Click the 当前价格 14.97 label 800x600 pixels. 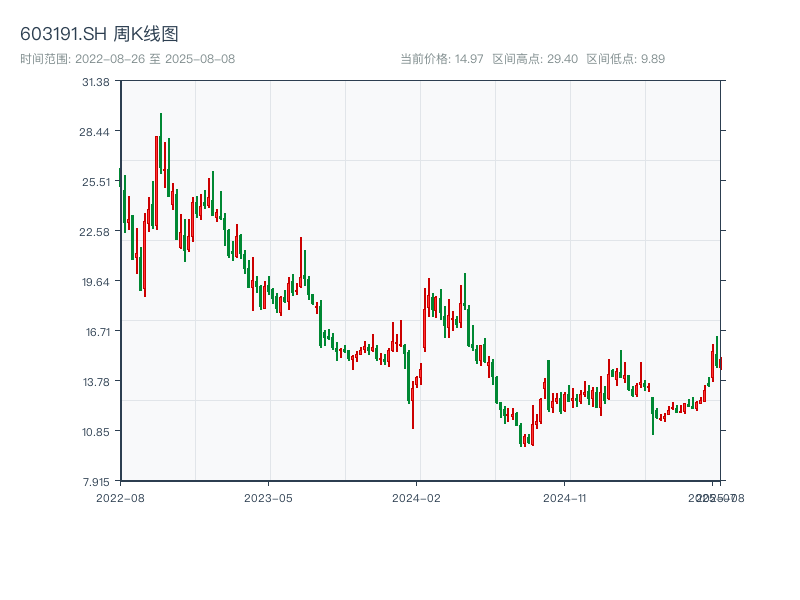coord(442,59)
